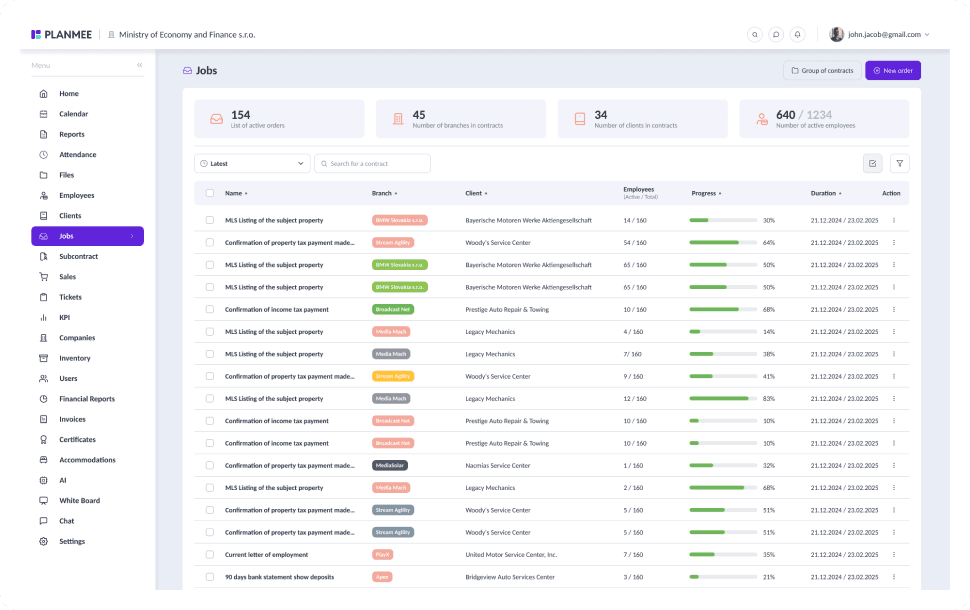Tick checkbox for MediaSolar branch row
The height and width of the screenshot is (610, 970).
click(210, 465)
